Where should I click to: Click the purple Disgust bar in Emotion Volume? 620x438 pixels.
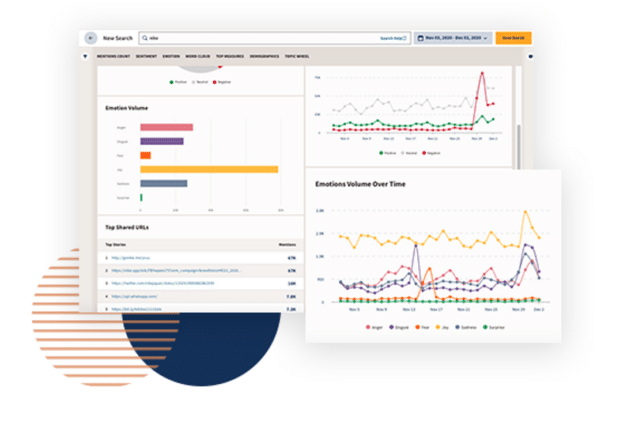point(162,141)
